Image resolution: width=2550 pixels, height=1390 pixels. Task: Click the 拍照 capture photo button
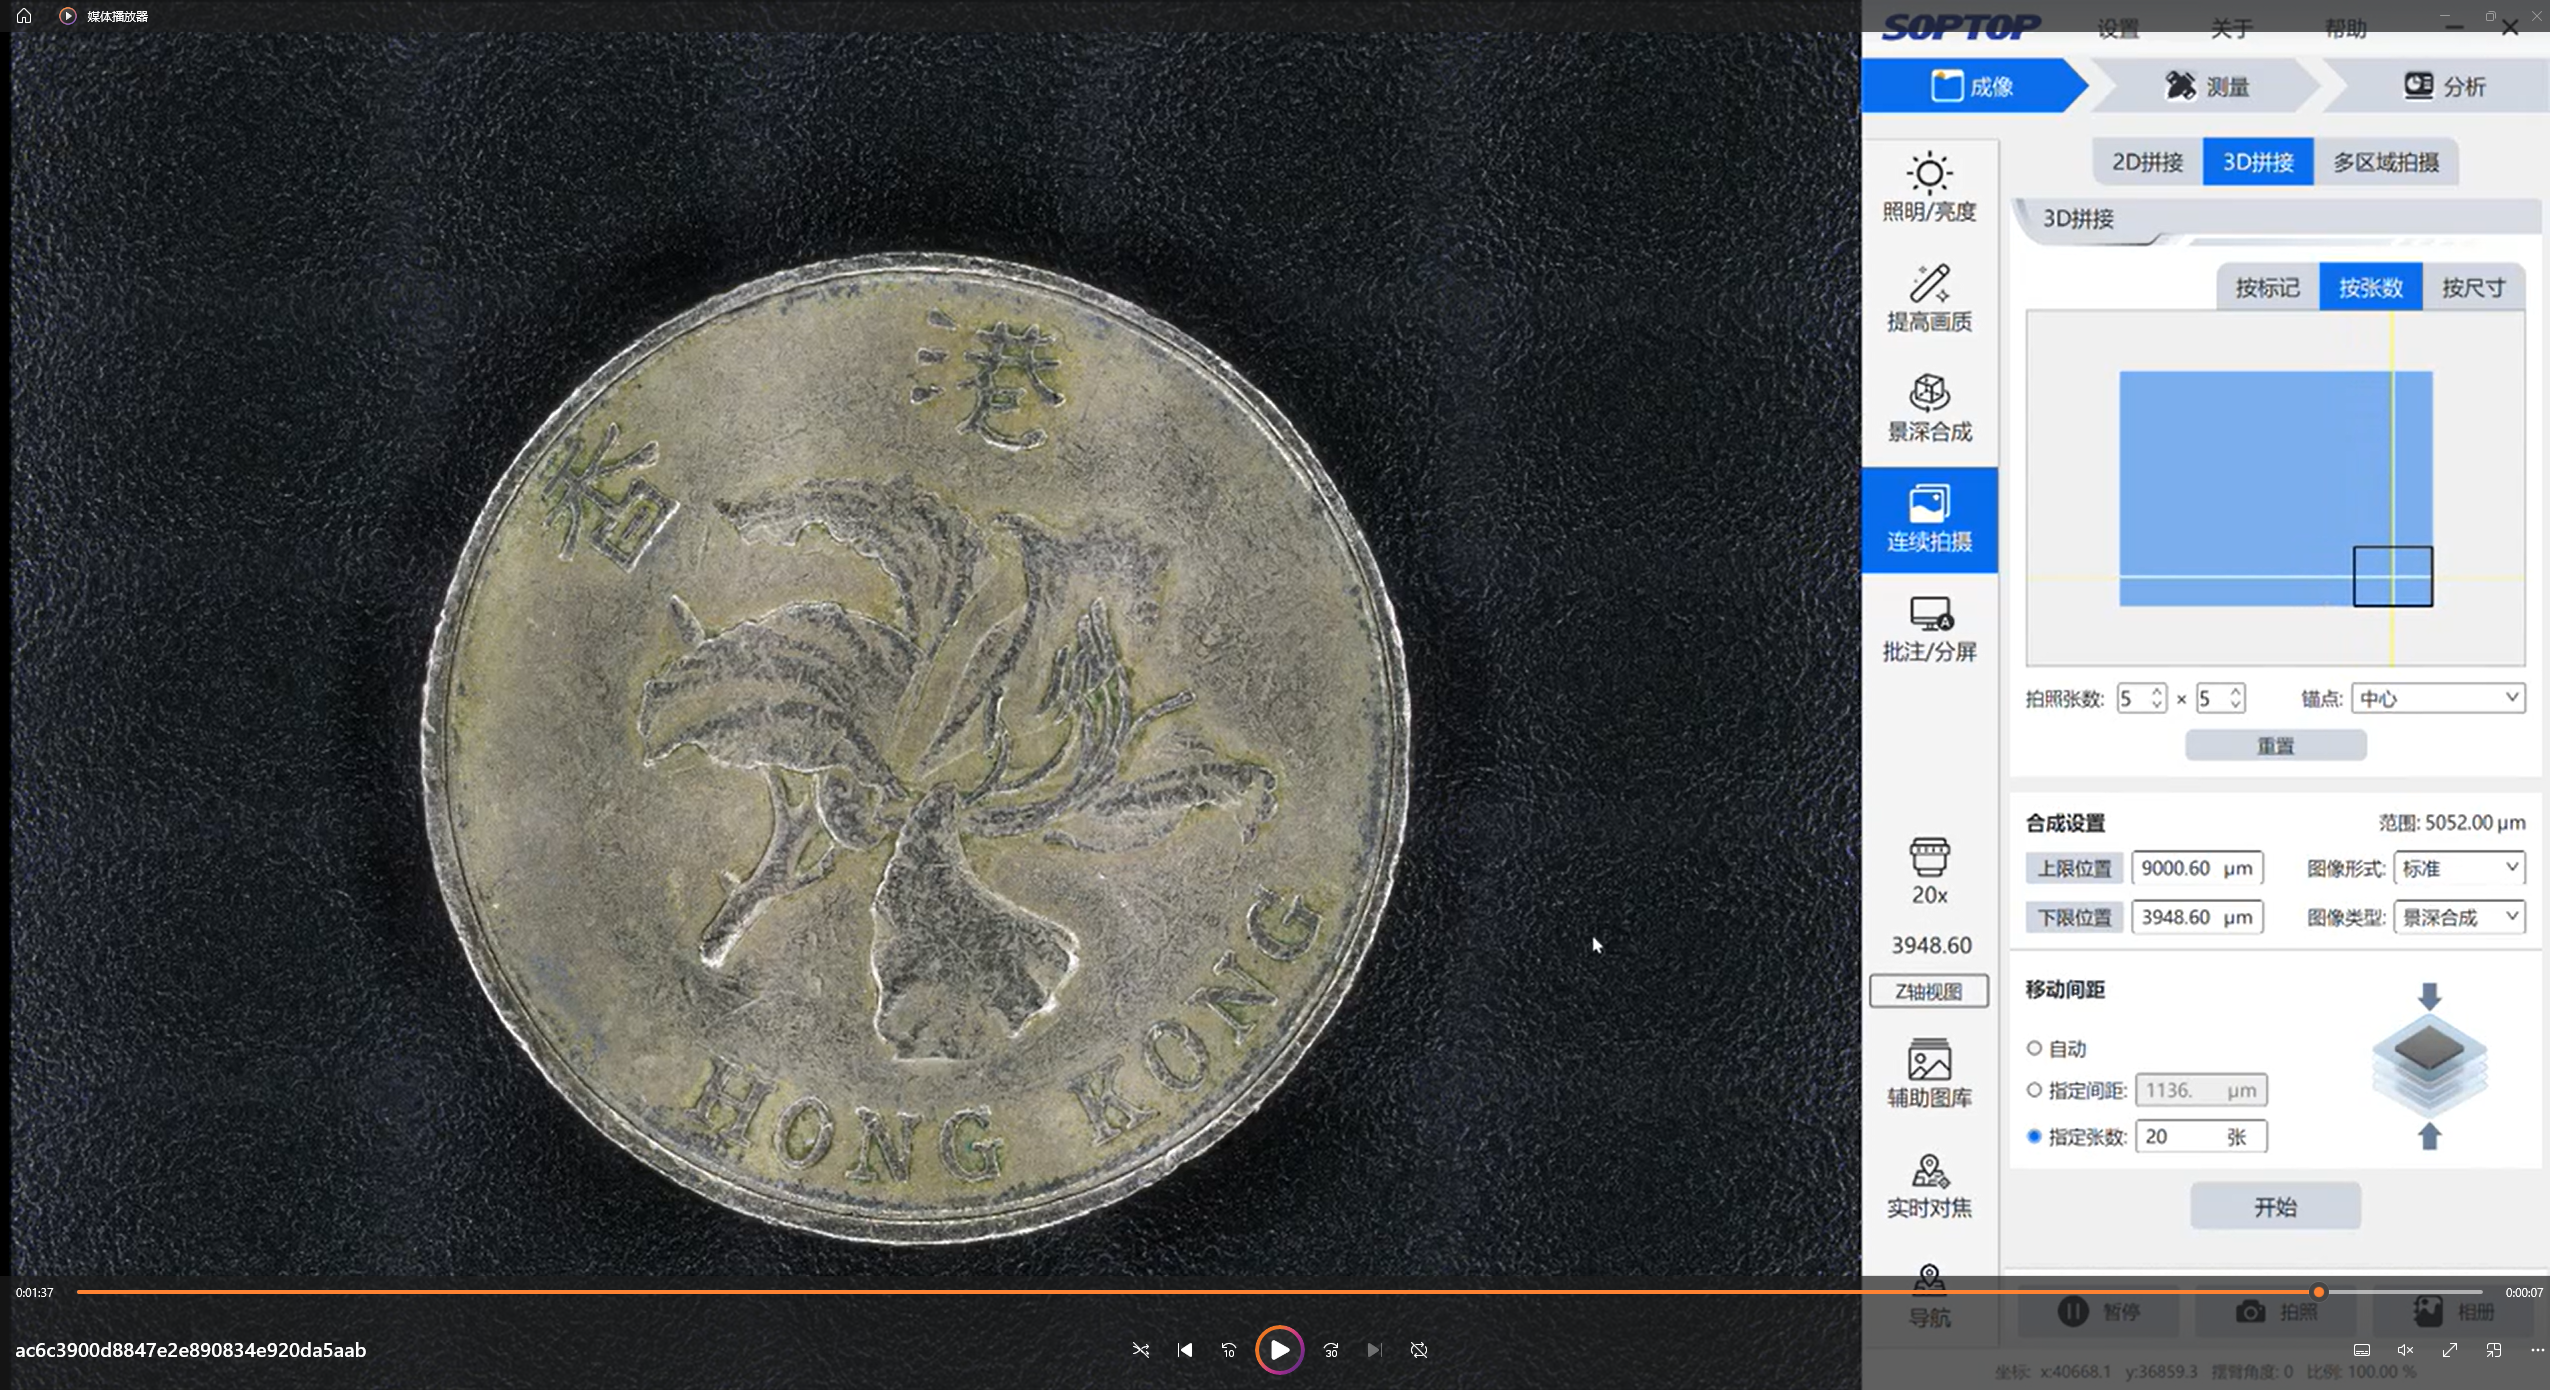coord(2276,1311)
